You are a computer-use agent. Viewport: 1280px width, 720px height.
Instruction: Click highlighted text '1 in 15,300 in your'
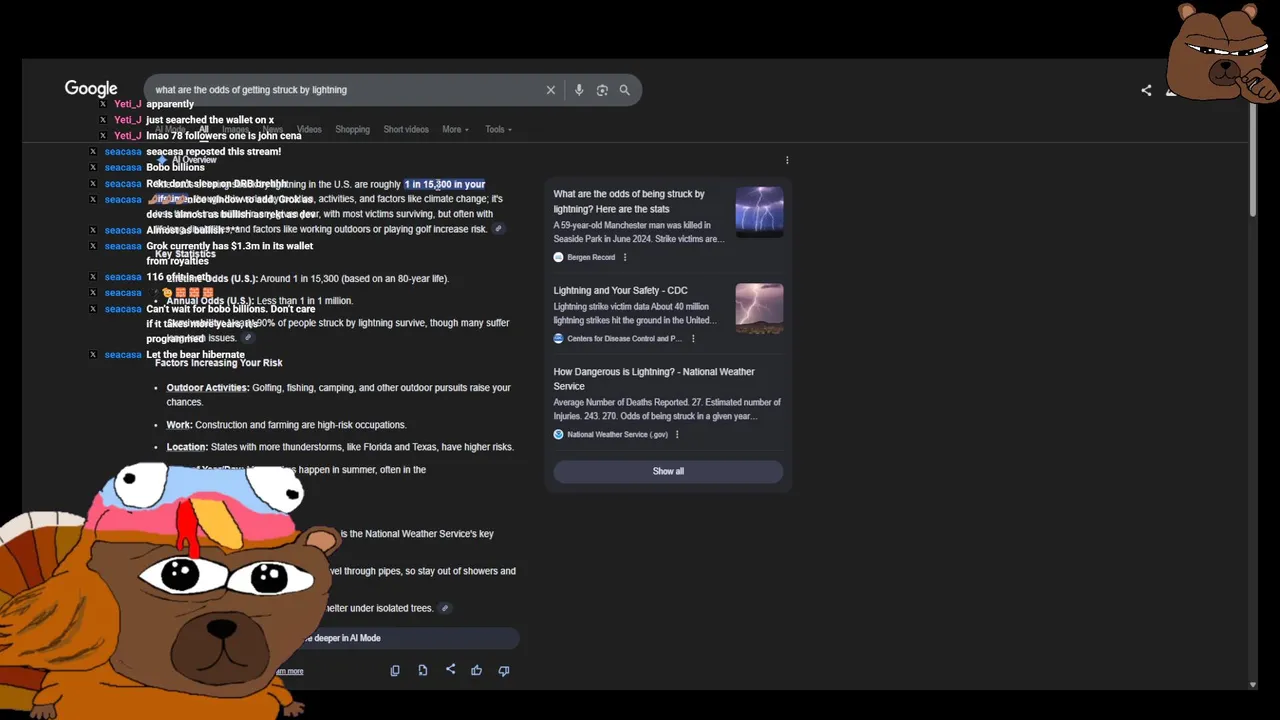[444, 184]
